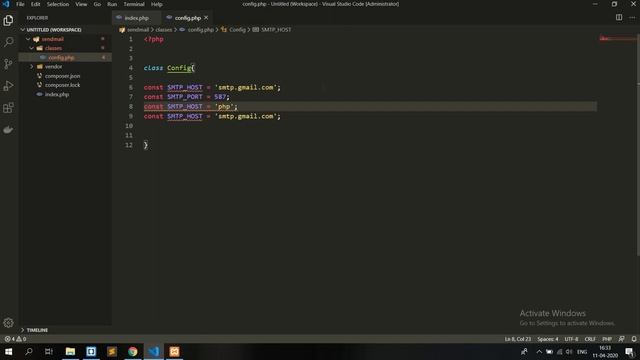Open Google Chrome from the taskbar
This screenshot has width=640, height=360.
tap(133, 351)
